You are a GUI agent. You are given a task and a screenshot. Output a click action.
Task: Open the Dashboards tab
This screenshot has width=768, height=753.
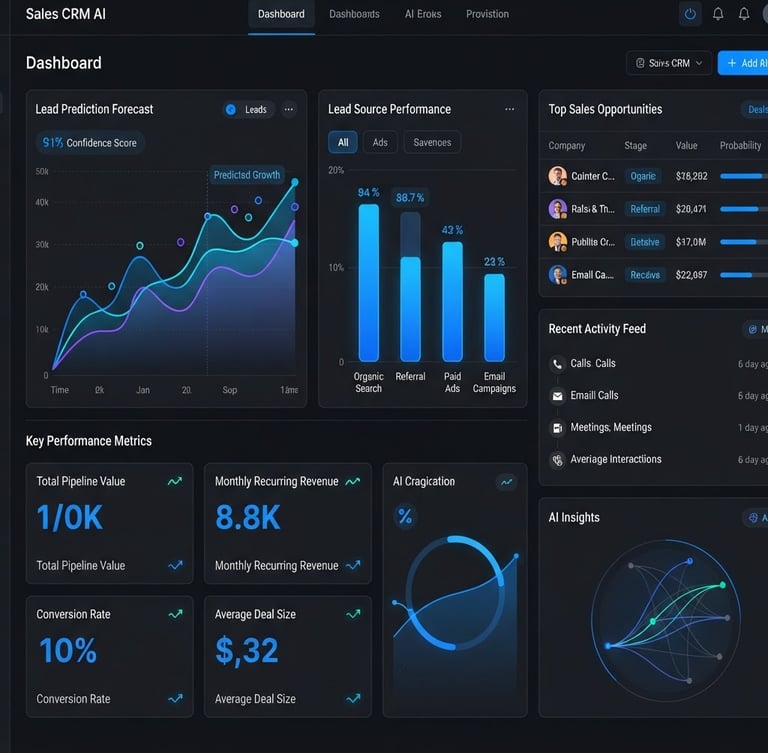pos(354,14)
